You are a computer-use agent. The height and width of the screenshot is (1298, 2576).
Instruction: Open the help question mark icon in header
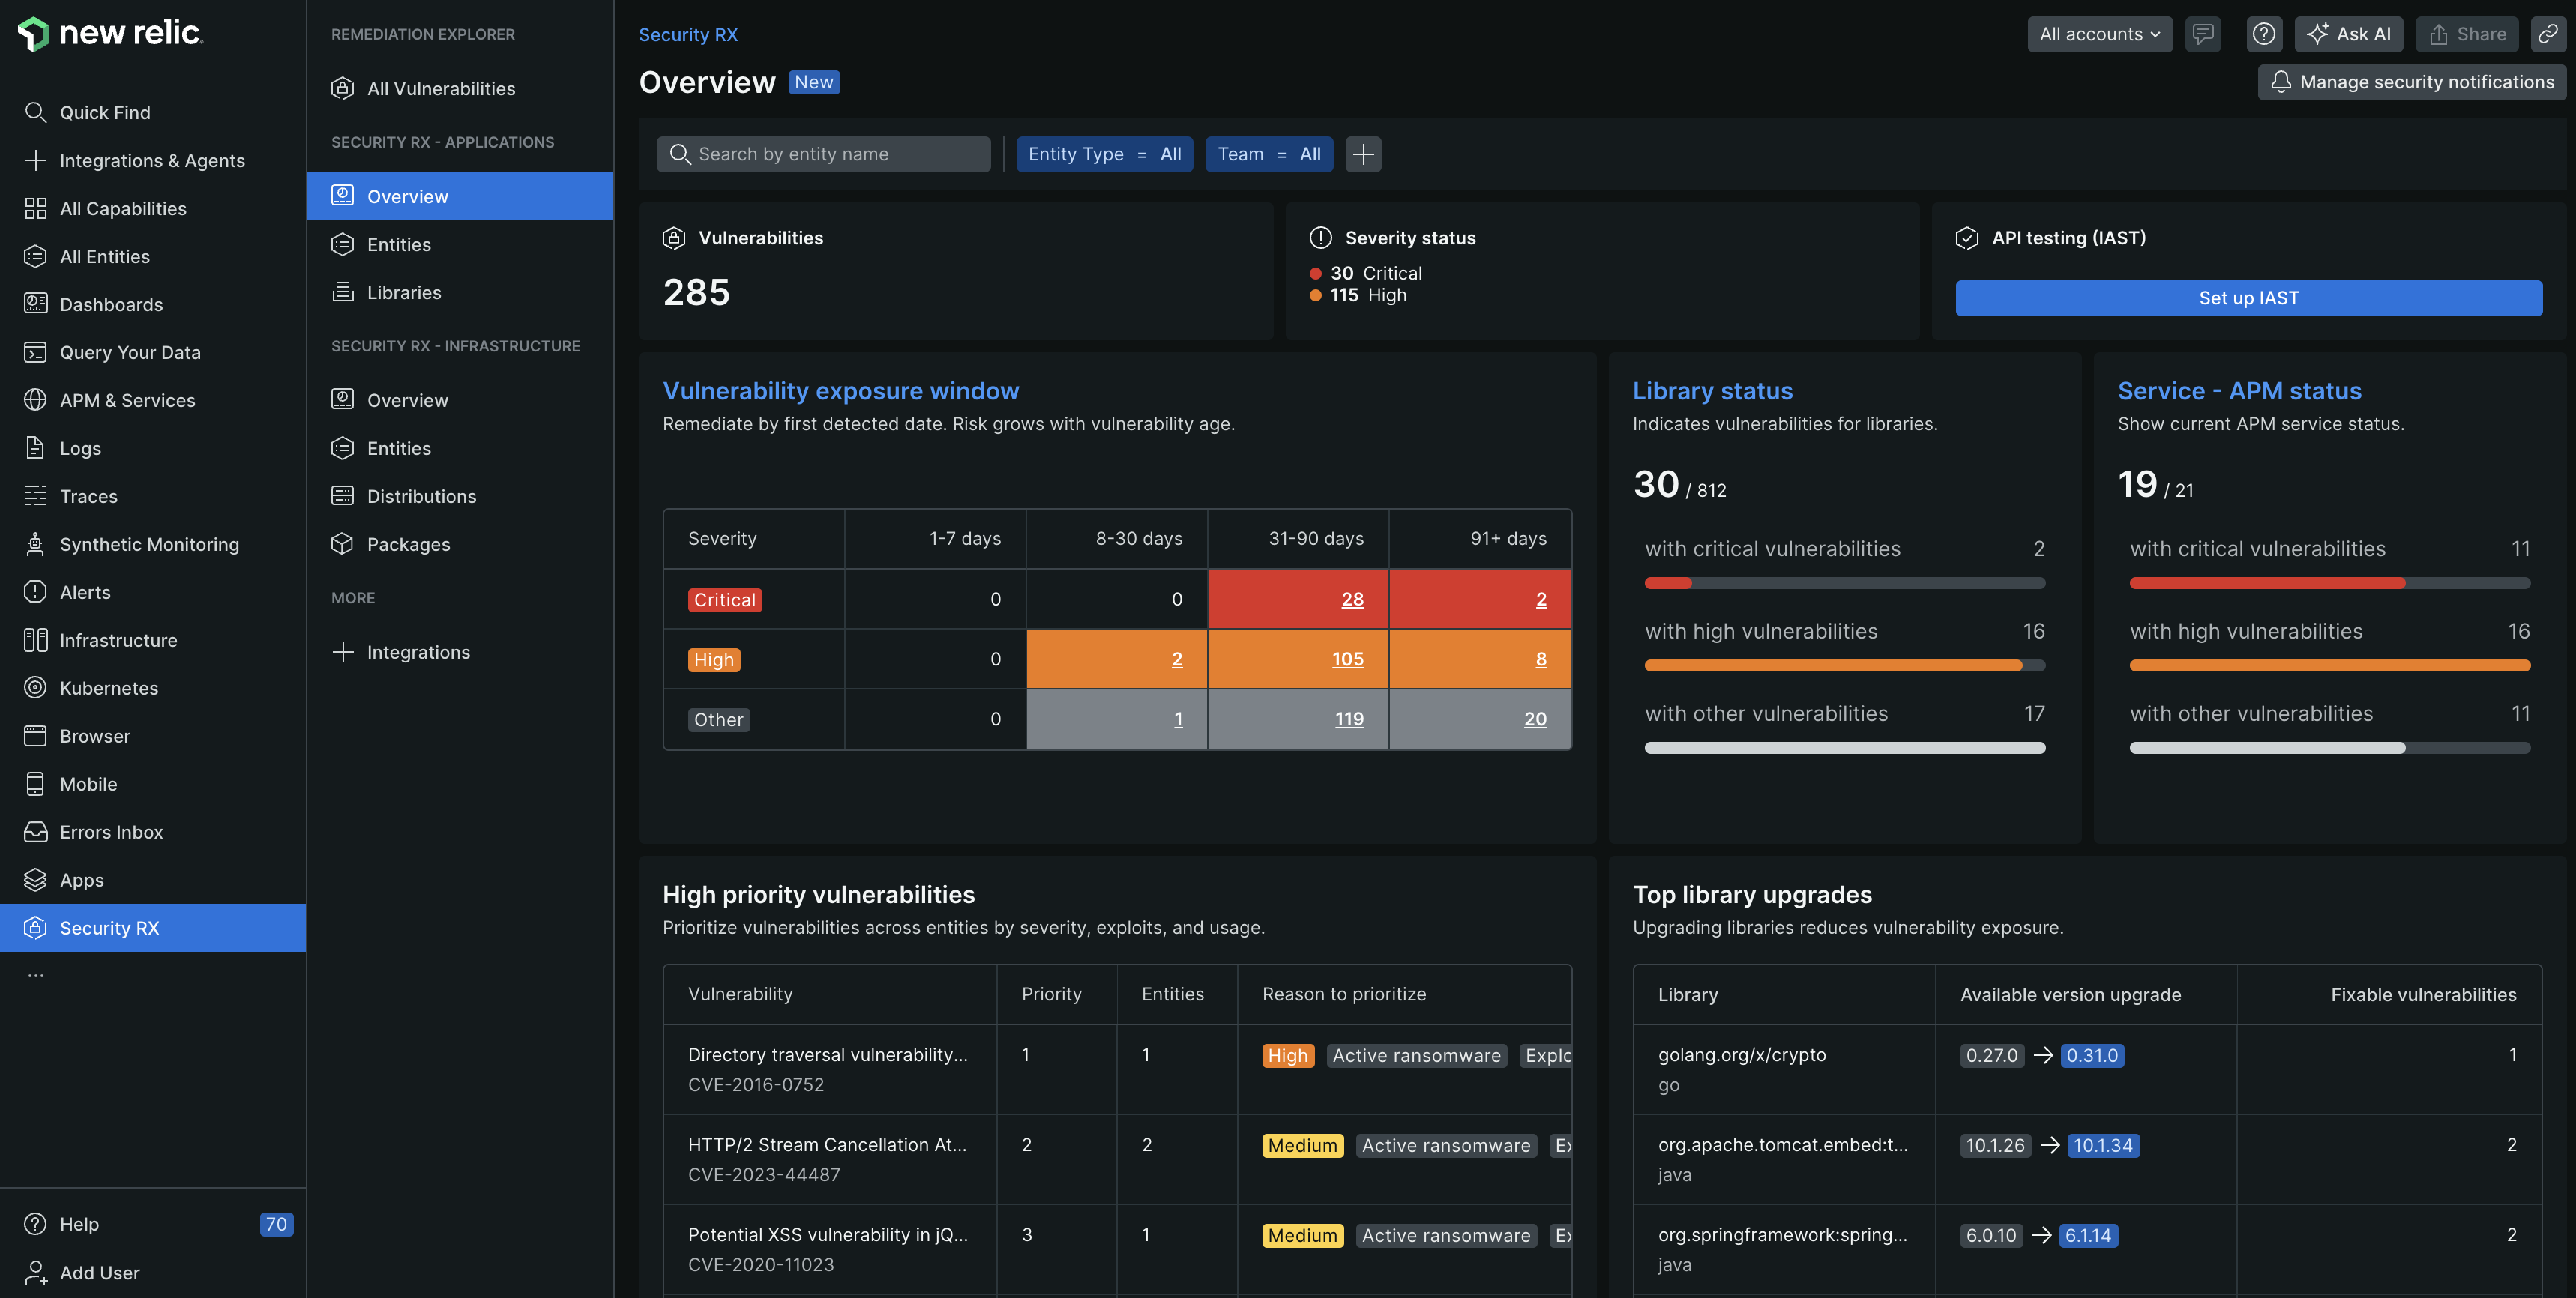(x=2263, y=34)
